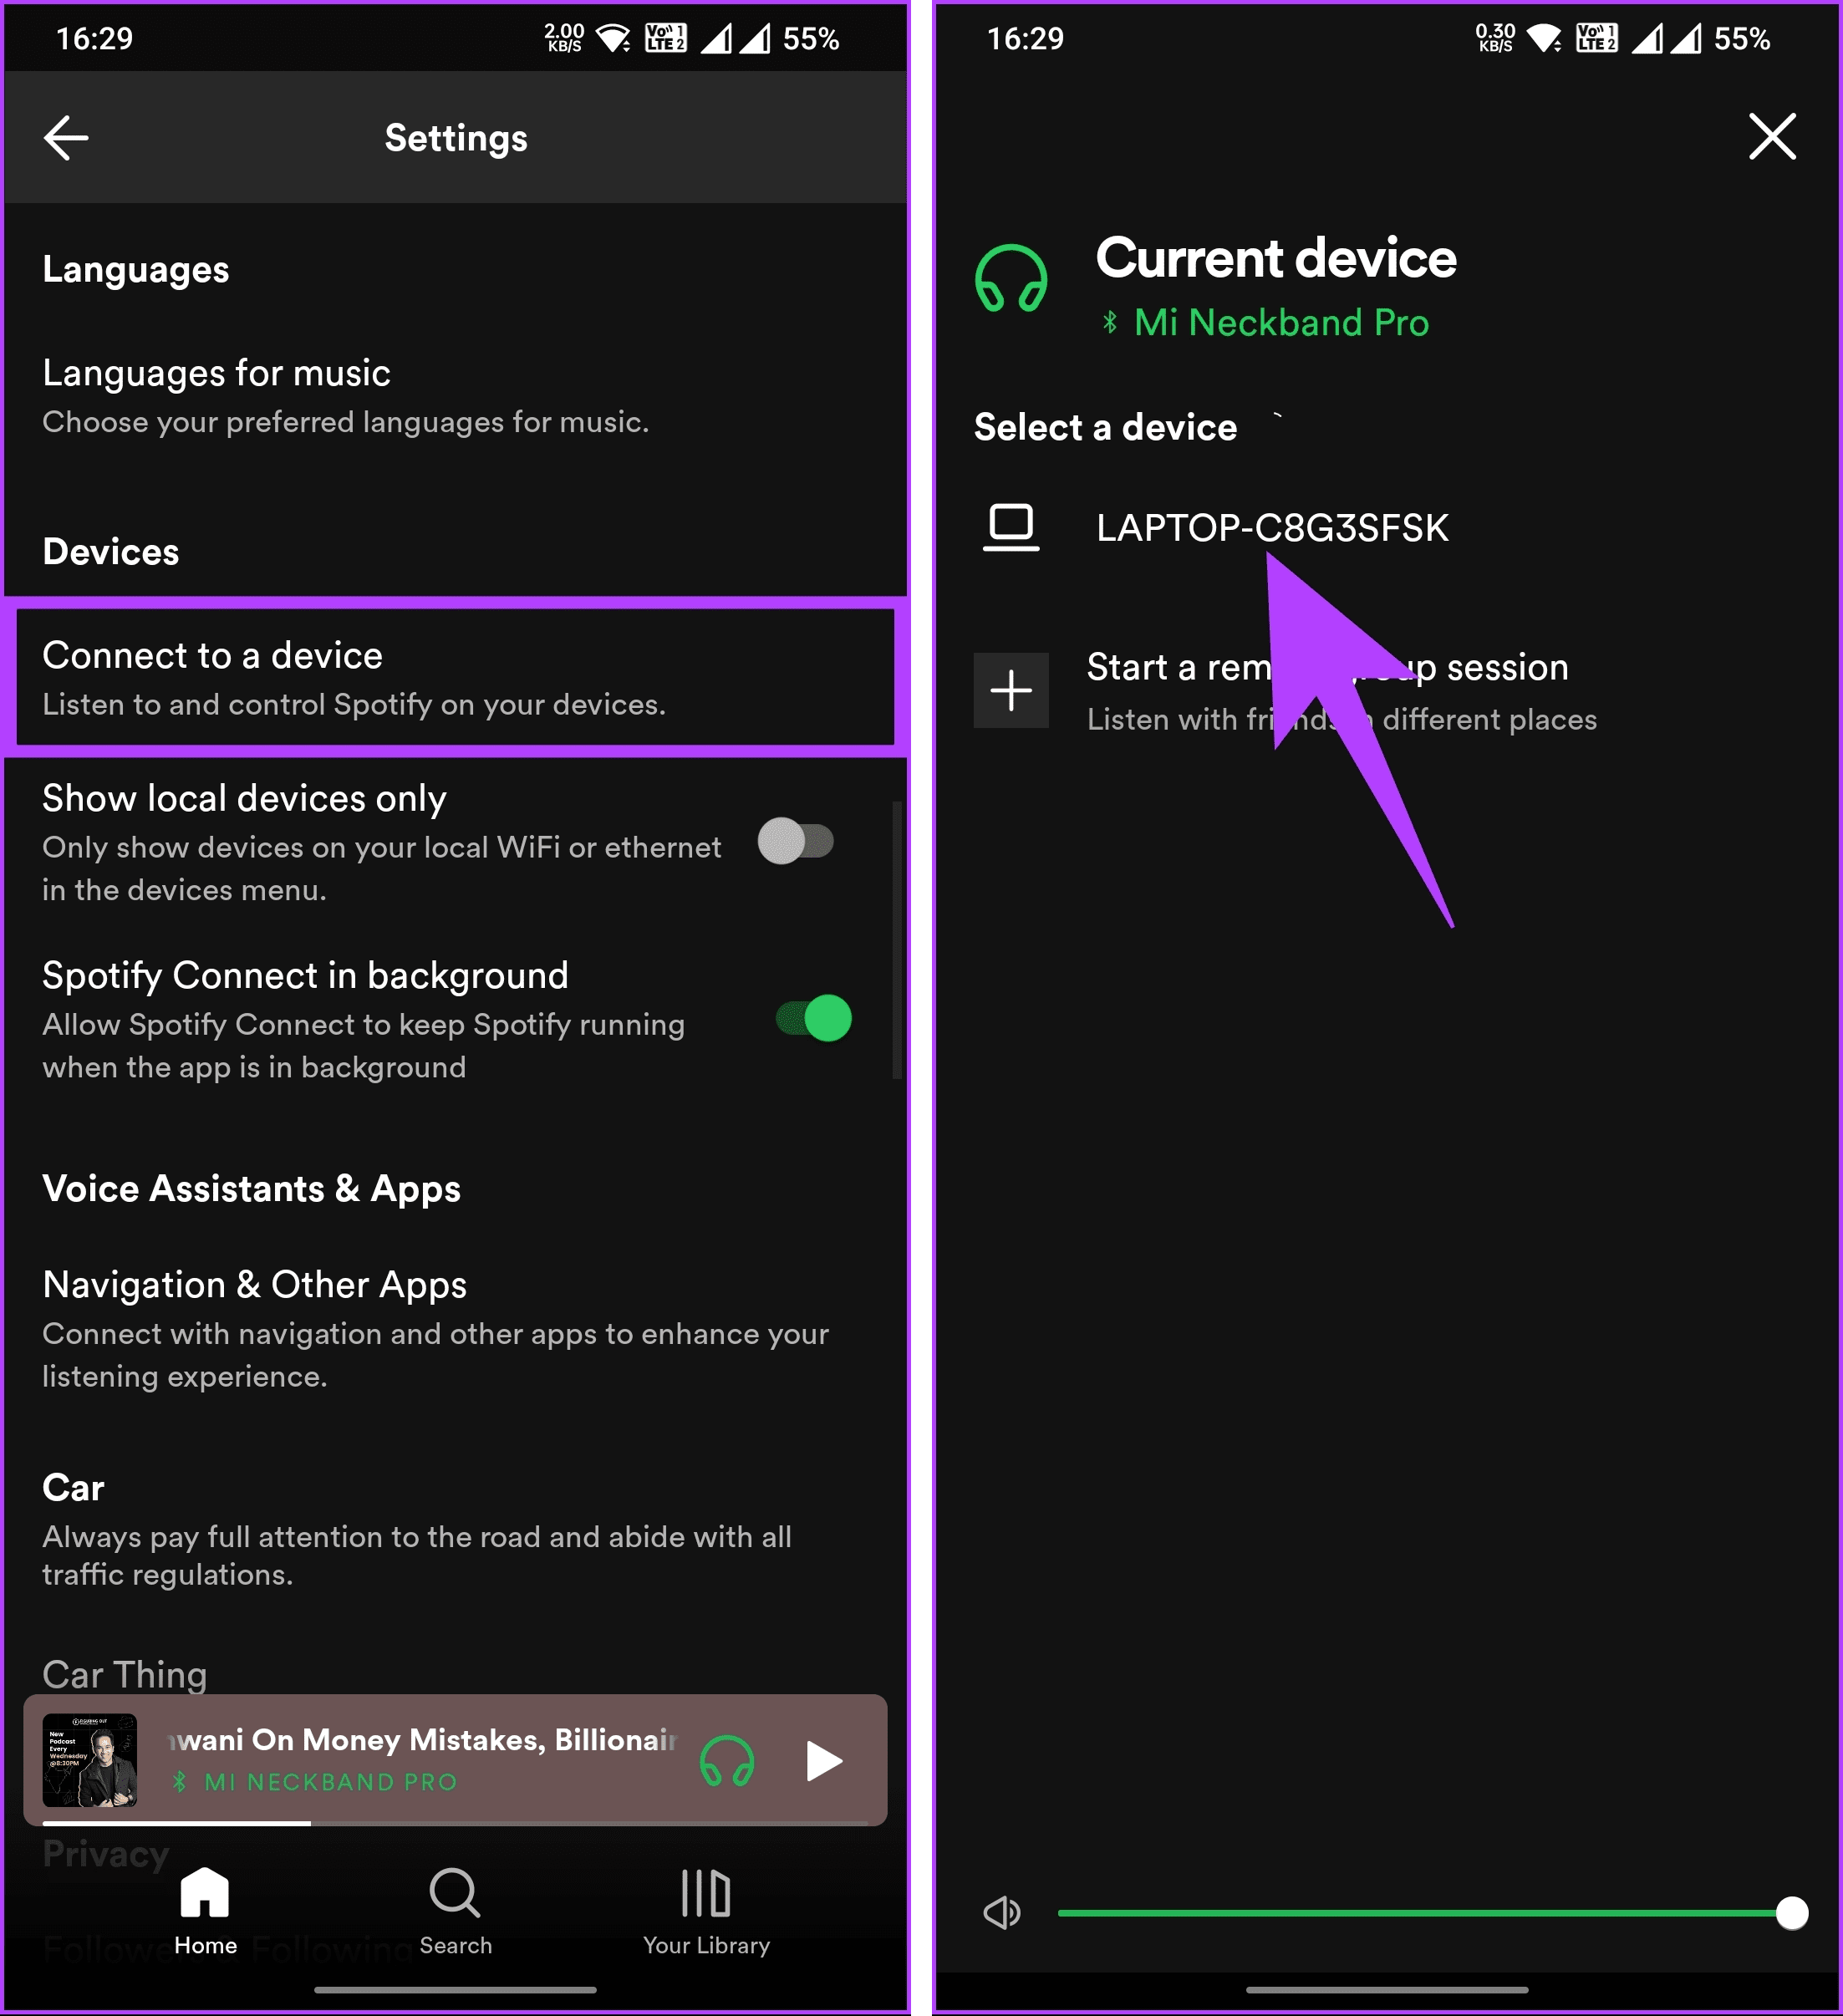Tap the plus icon for remote group session
1843x2016 pixels.
[x=1011, y=690]
